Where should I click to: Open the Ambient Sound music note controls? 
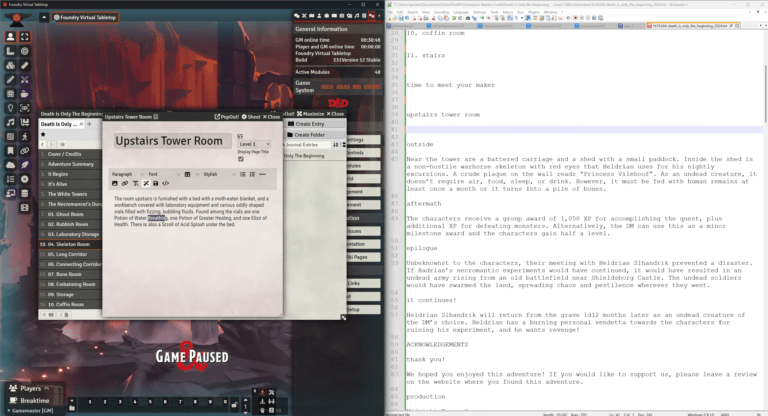point(10,122)
